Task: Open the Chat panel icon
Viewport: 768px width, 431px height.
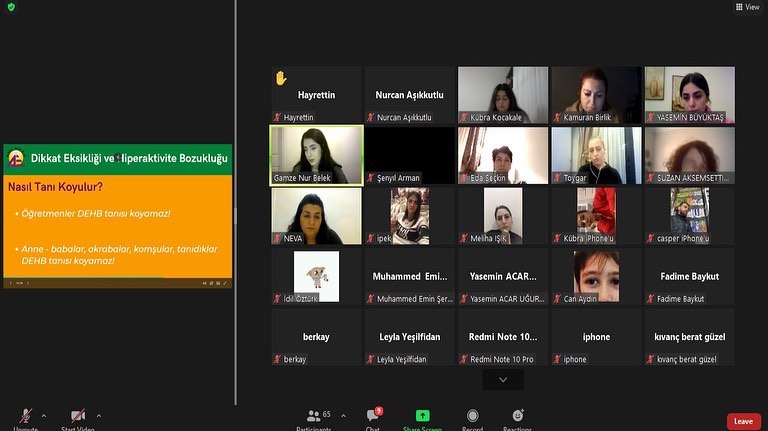Action: click(x=373, y=416)
